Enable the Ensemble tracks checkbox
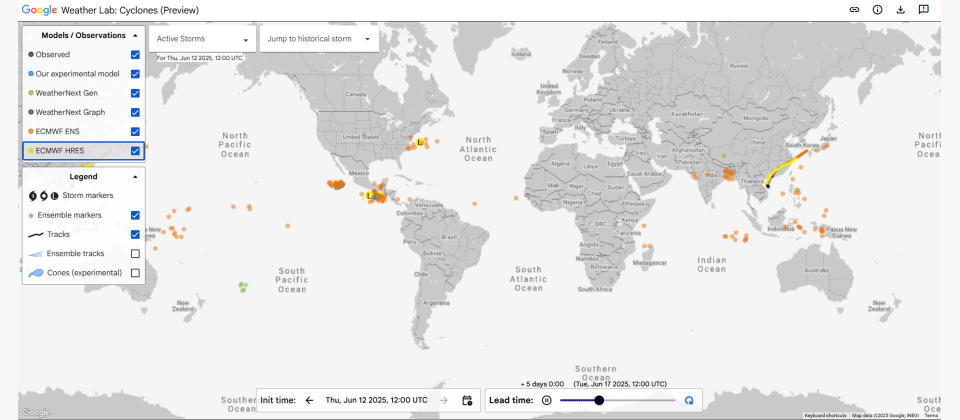Viewport: 960px width, 420px height. (135, 253)
